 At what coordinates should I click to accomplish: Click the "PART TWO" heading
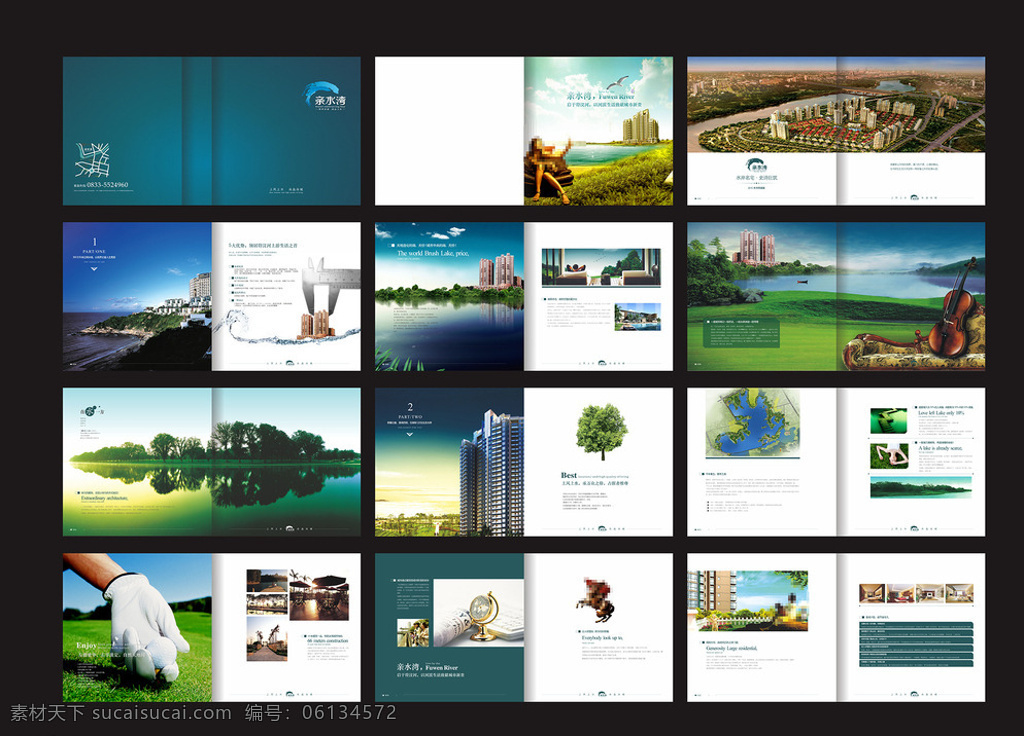coord(410,417)
